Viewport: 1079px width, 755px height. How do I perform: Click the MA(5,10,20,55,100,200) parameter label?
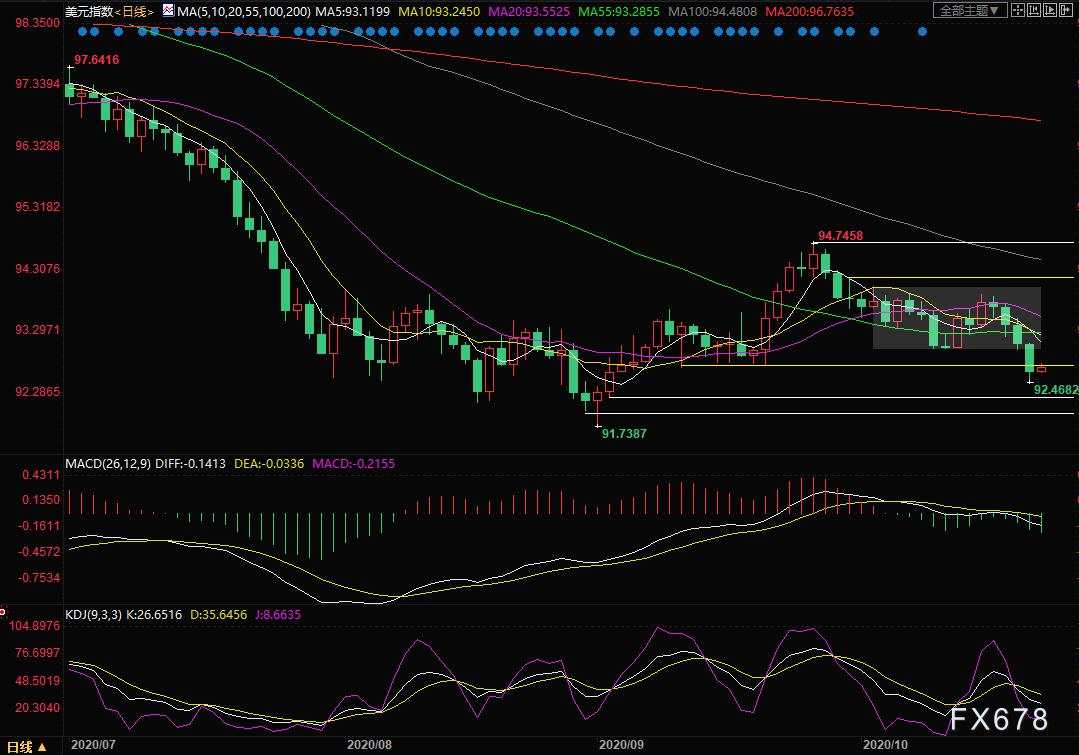(x=244, y=12)
